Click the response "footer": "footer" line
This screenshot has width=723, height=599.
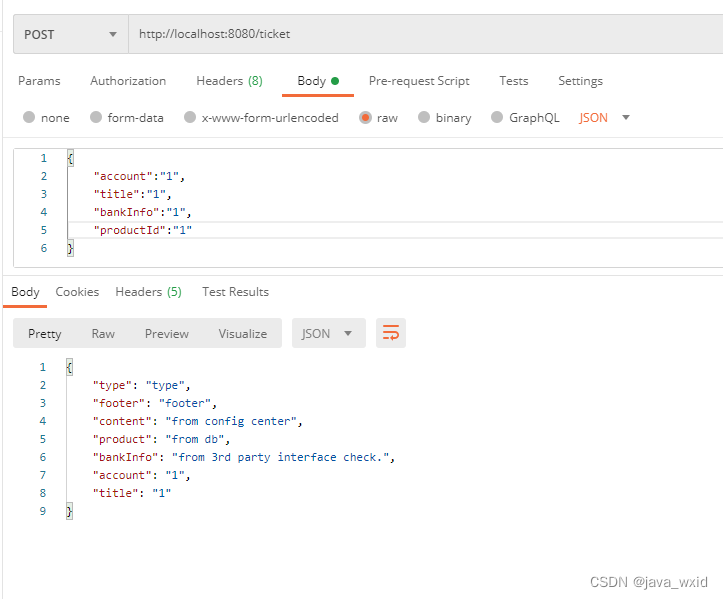click(154, 403)
